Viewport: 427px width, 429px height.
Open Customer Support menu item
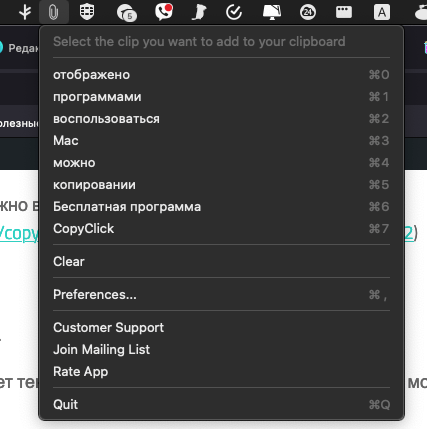[x=221, y=327]
